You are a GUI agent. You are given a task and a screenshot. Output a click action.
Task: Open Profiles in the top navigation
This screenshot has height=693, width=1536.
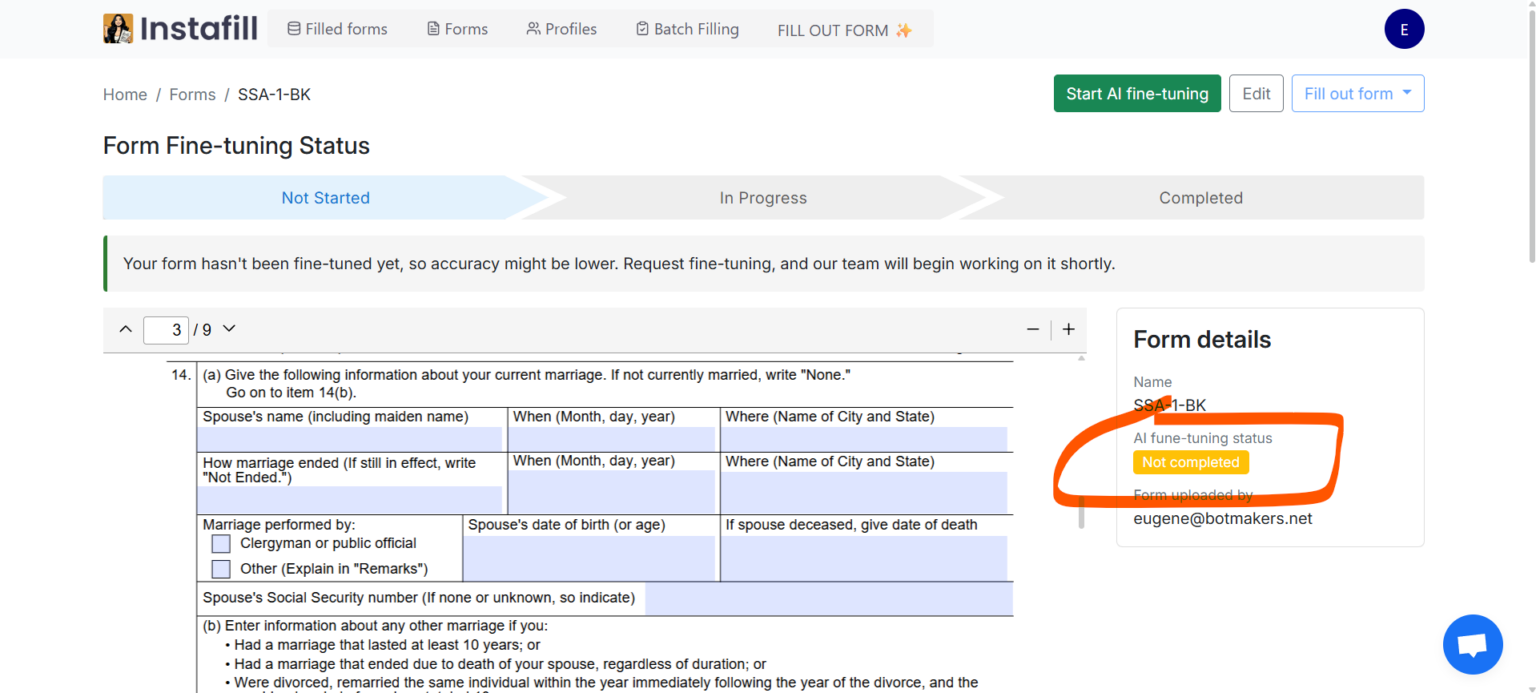(x=561, y=29)
